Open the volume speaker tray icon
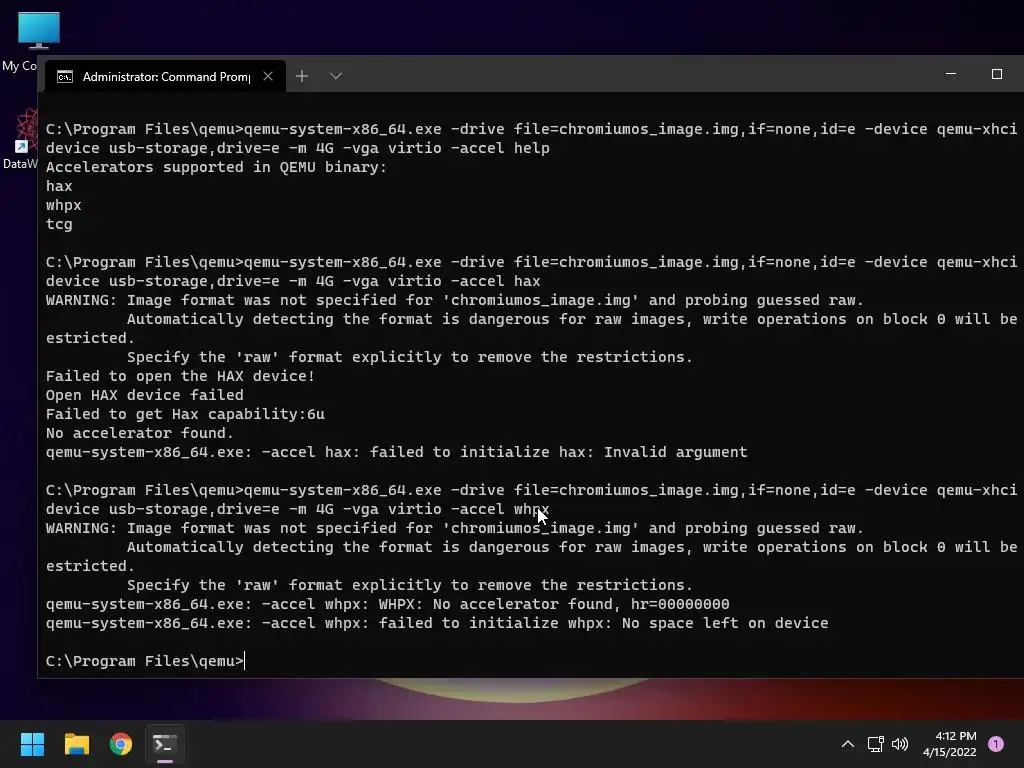This screenshot has width=1024, height=768. coord(900,744)
